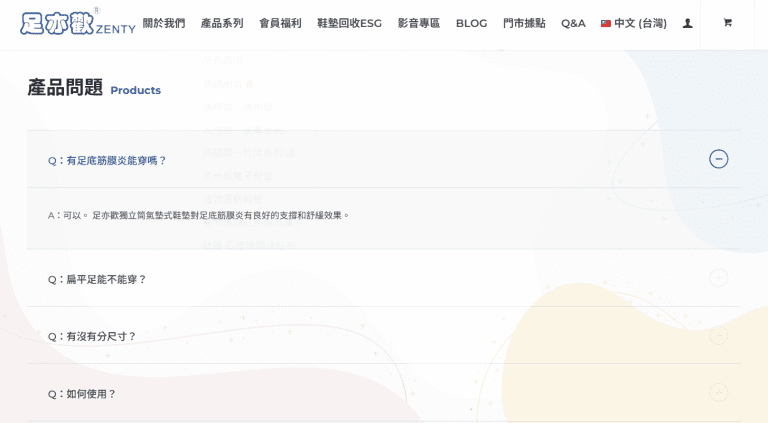
Task: Click the Q&A navigation link
Action: coord(573,23)
